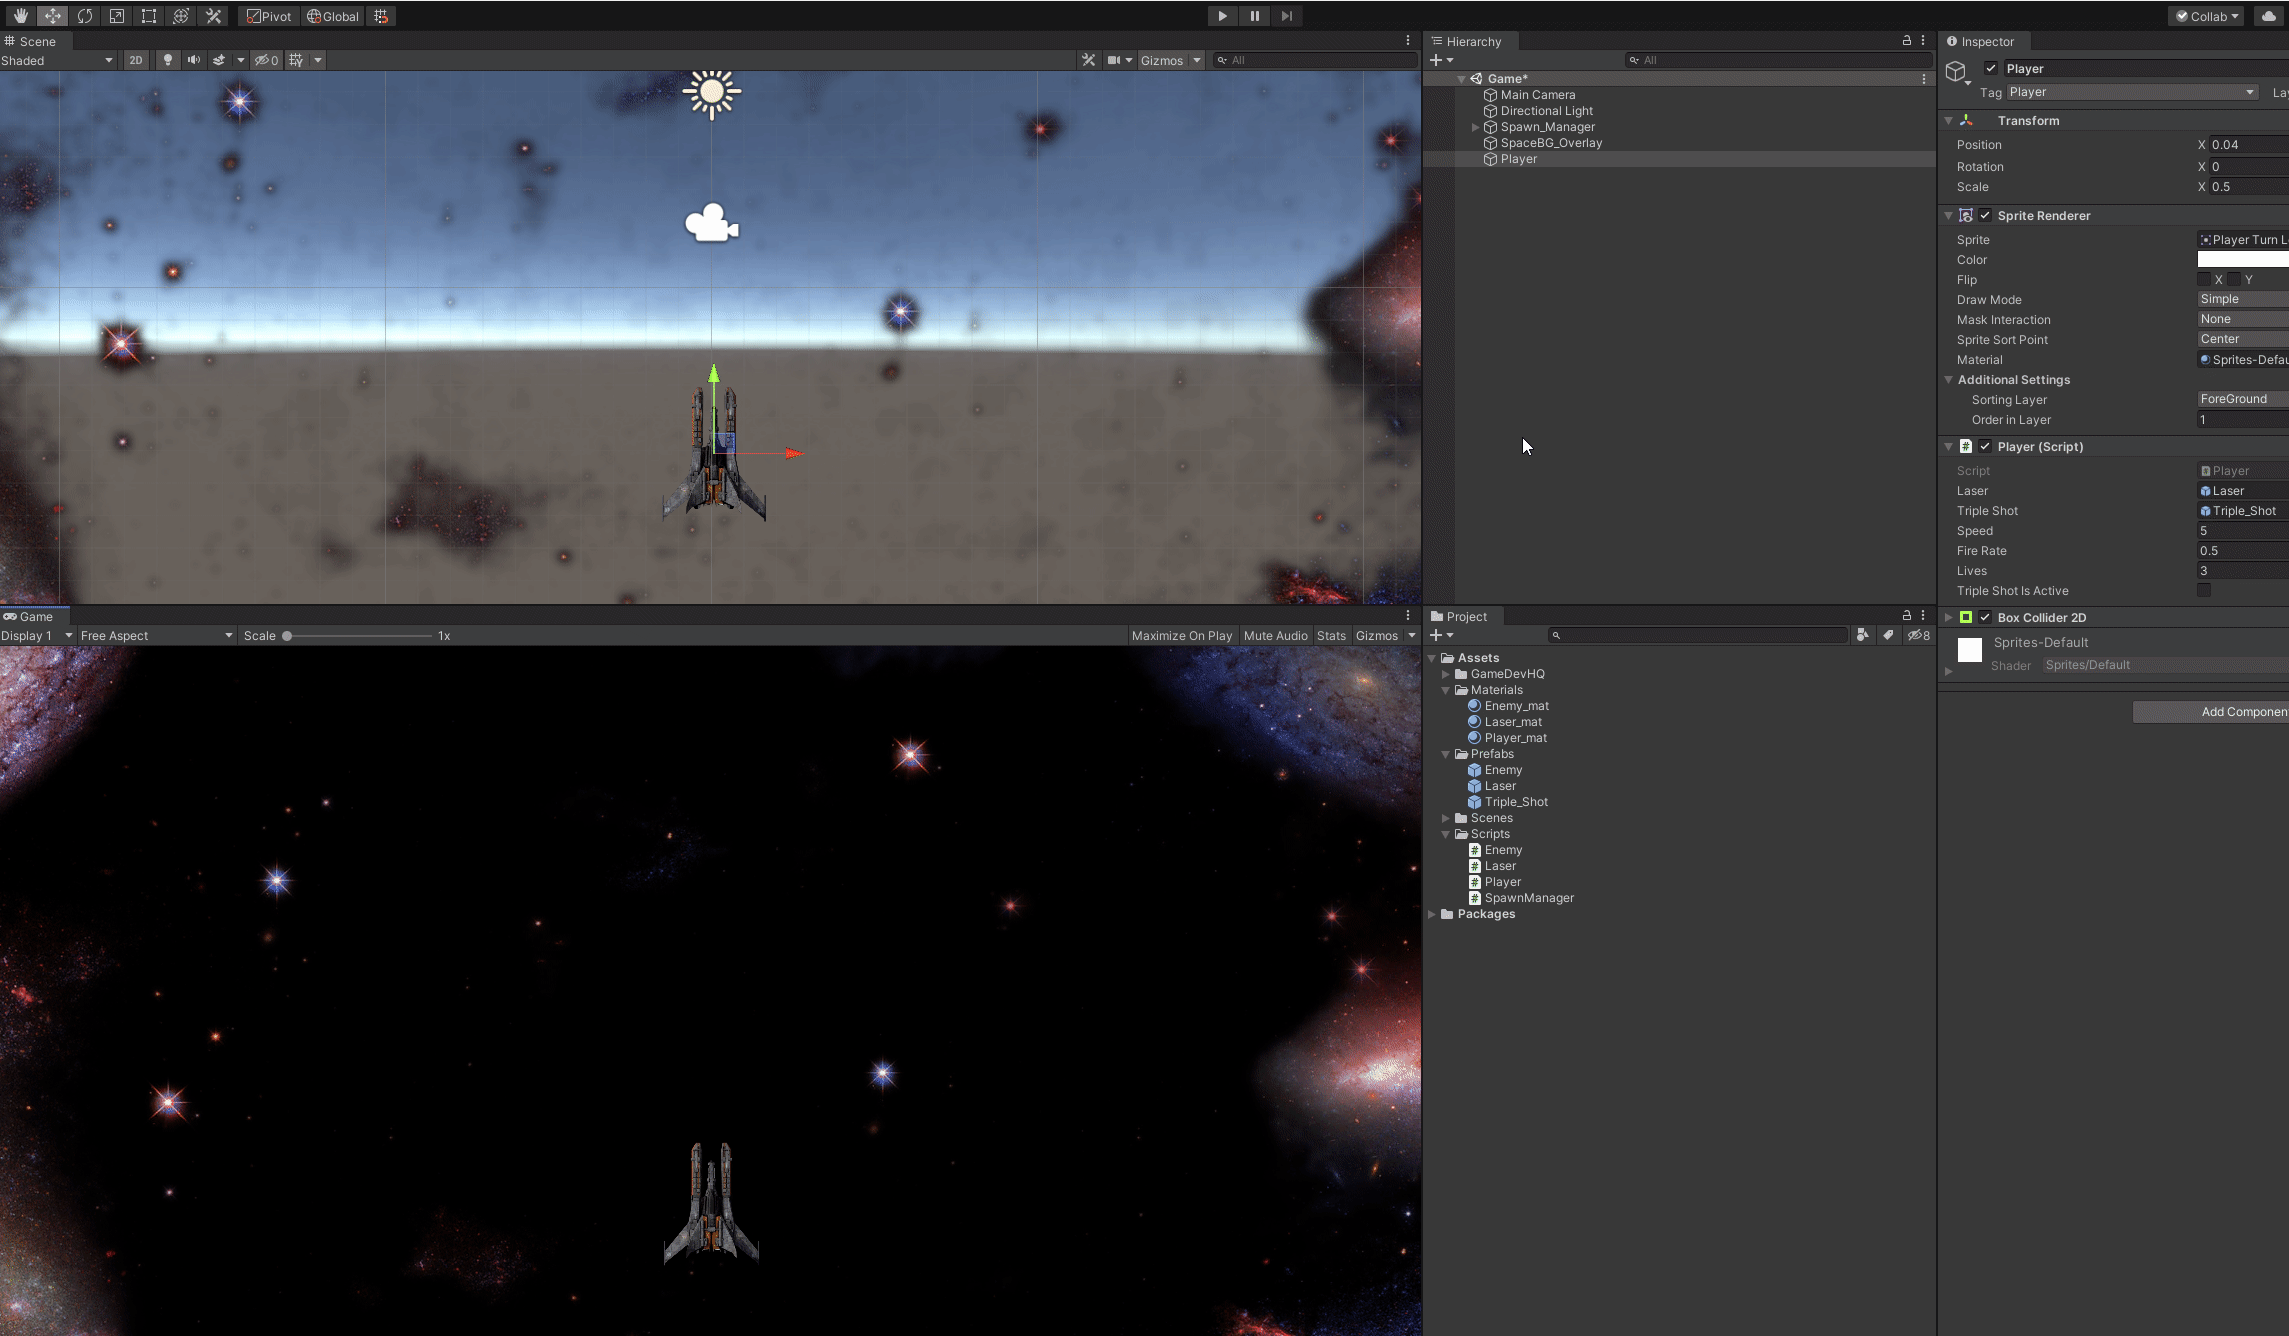Toggle scene audio speaker icon
Viewport: 2289px width, 1336px height.
193,60
